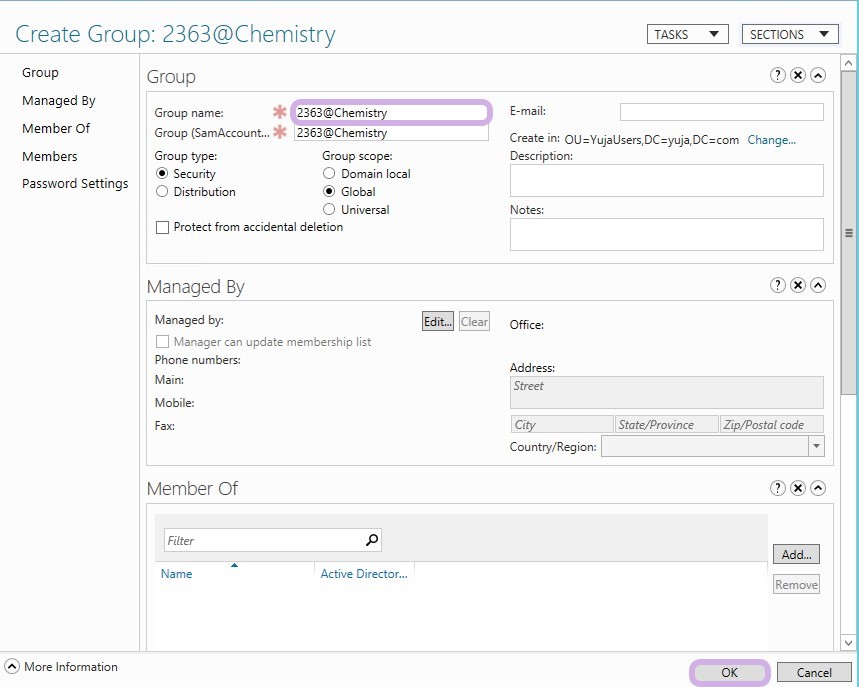Enable Protect from accidental deletion
This screenshot has width=859, height=687.
point(162,227)
